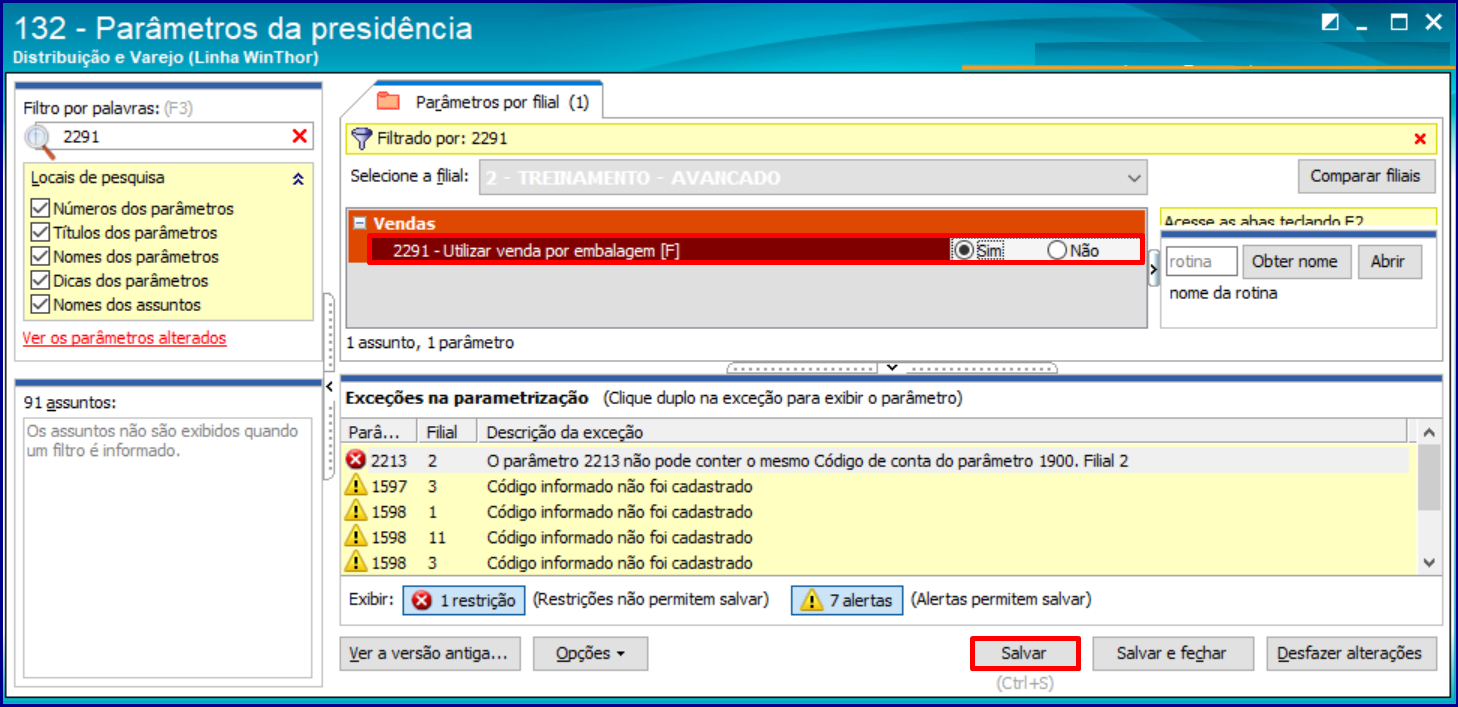The image size is (1458, 707).
Task: Click 'Comparar filiais' button
Action: point(1365,176)
